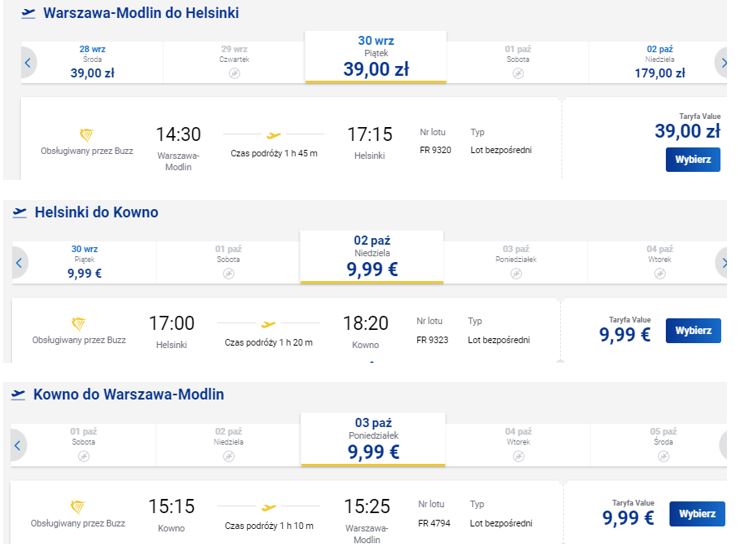
Task: Show earlier dates for Helsinki do Kowno
Action: click(19, 262)
